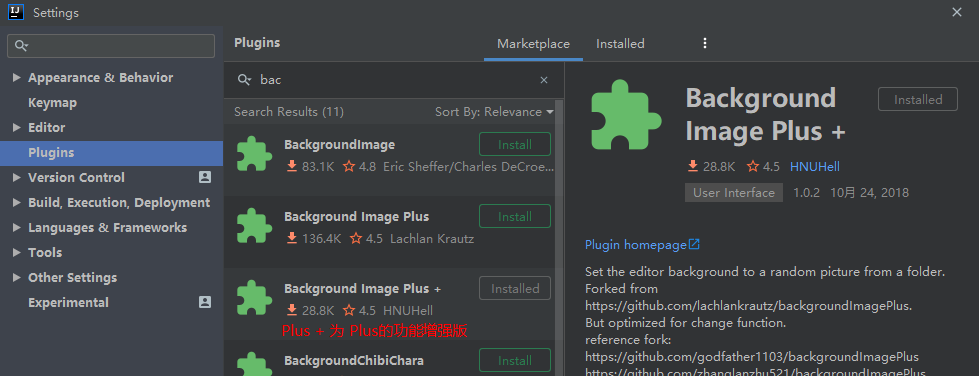Expand the Editor settings node
Viewport: 979px width, 376px height.
tap(17, 127)
